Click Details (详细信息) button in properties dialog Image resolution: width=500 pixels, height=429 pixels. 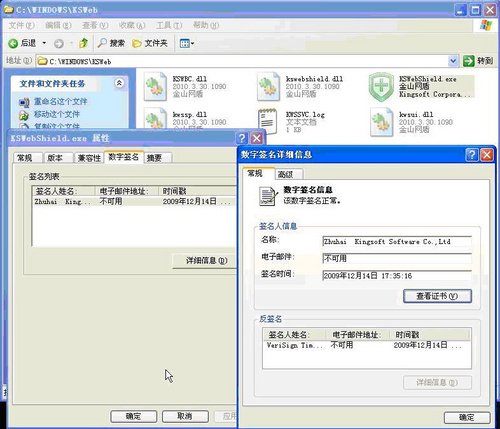coord(206,260)
